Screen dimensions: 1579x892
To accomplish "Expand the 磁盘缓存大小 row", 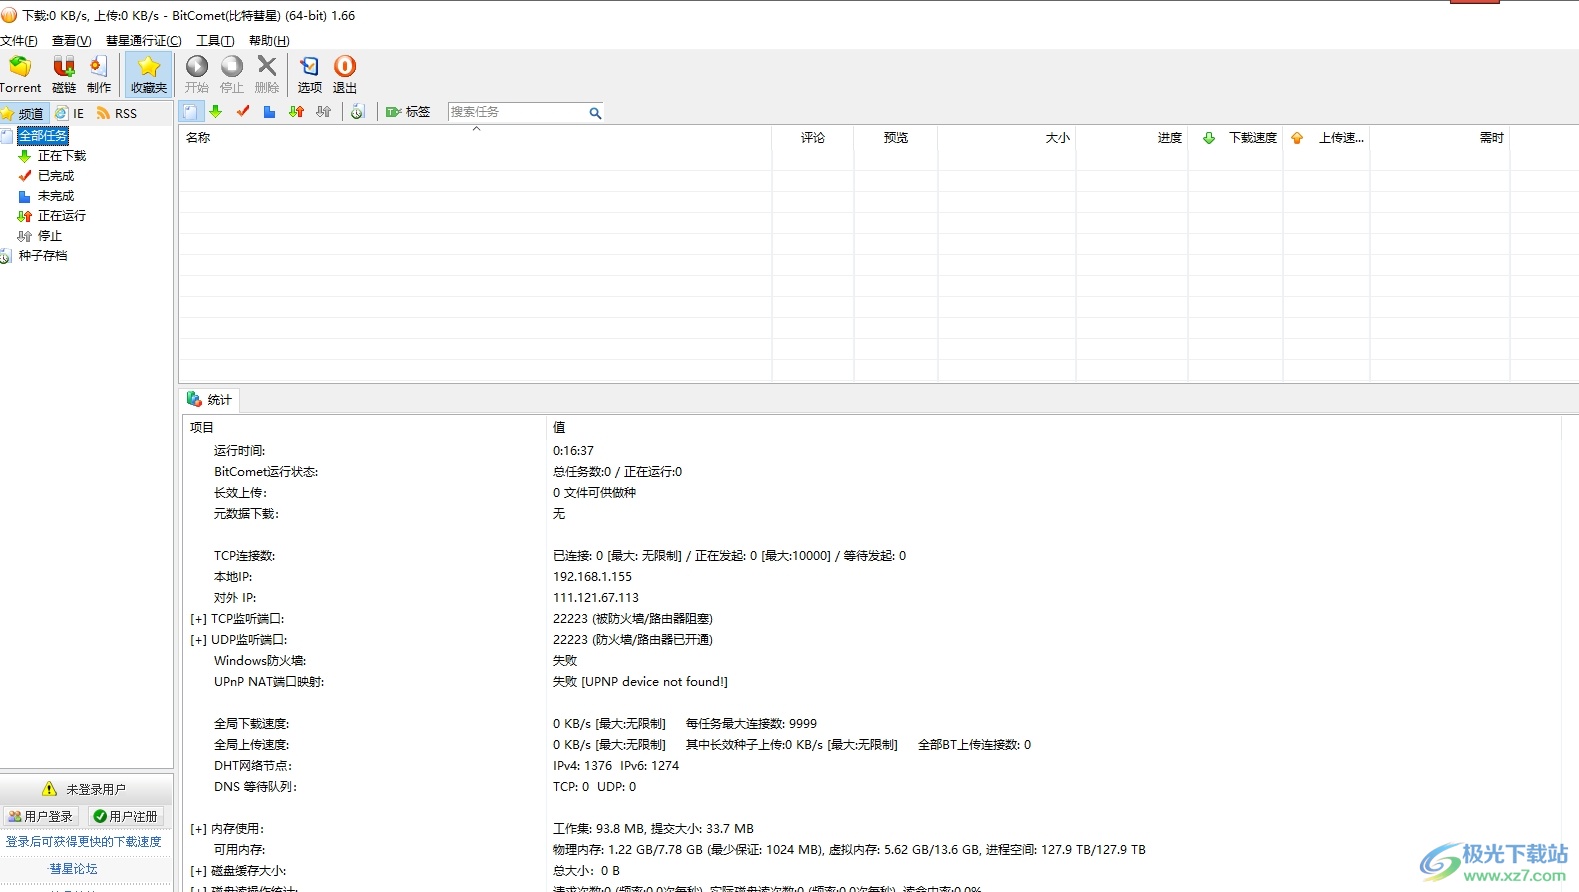I will 198,872.
